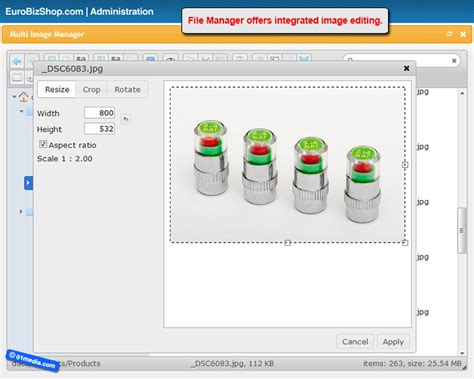This screenshot has height=379, width=474.
Task: Focus the Height input field
Action: 99,129
